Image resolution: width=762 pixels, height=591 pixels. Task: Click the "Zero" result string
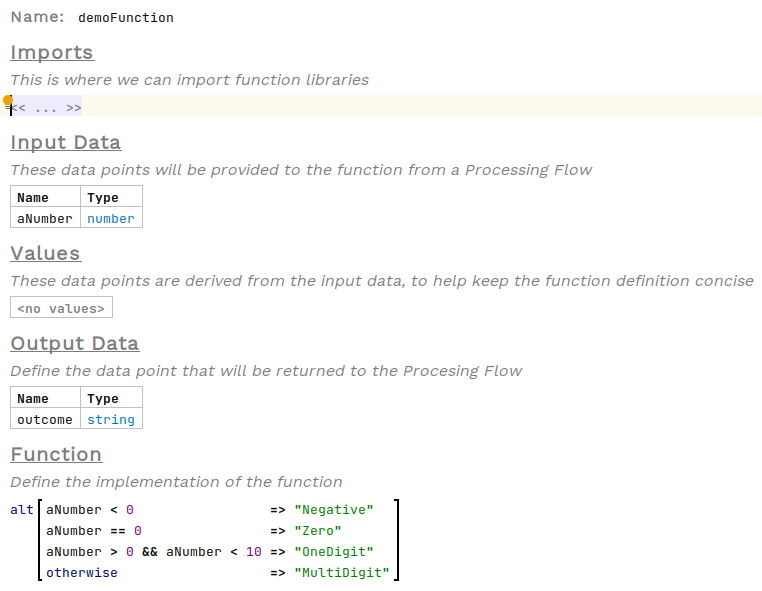(x=318, y=531)
